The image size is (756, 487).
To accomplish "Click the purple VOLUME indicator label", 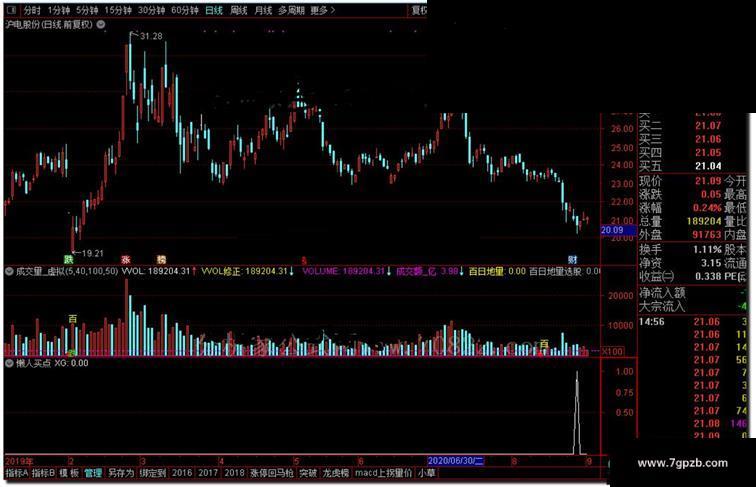I will tap(321, 271).
